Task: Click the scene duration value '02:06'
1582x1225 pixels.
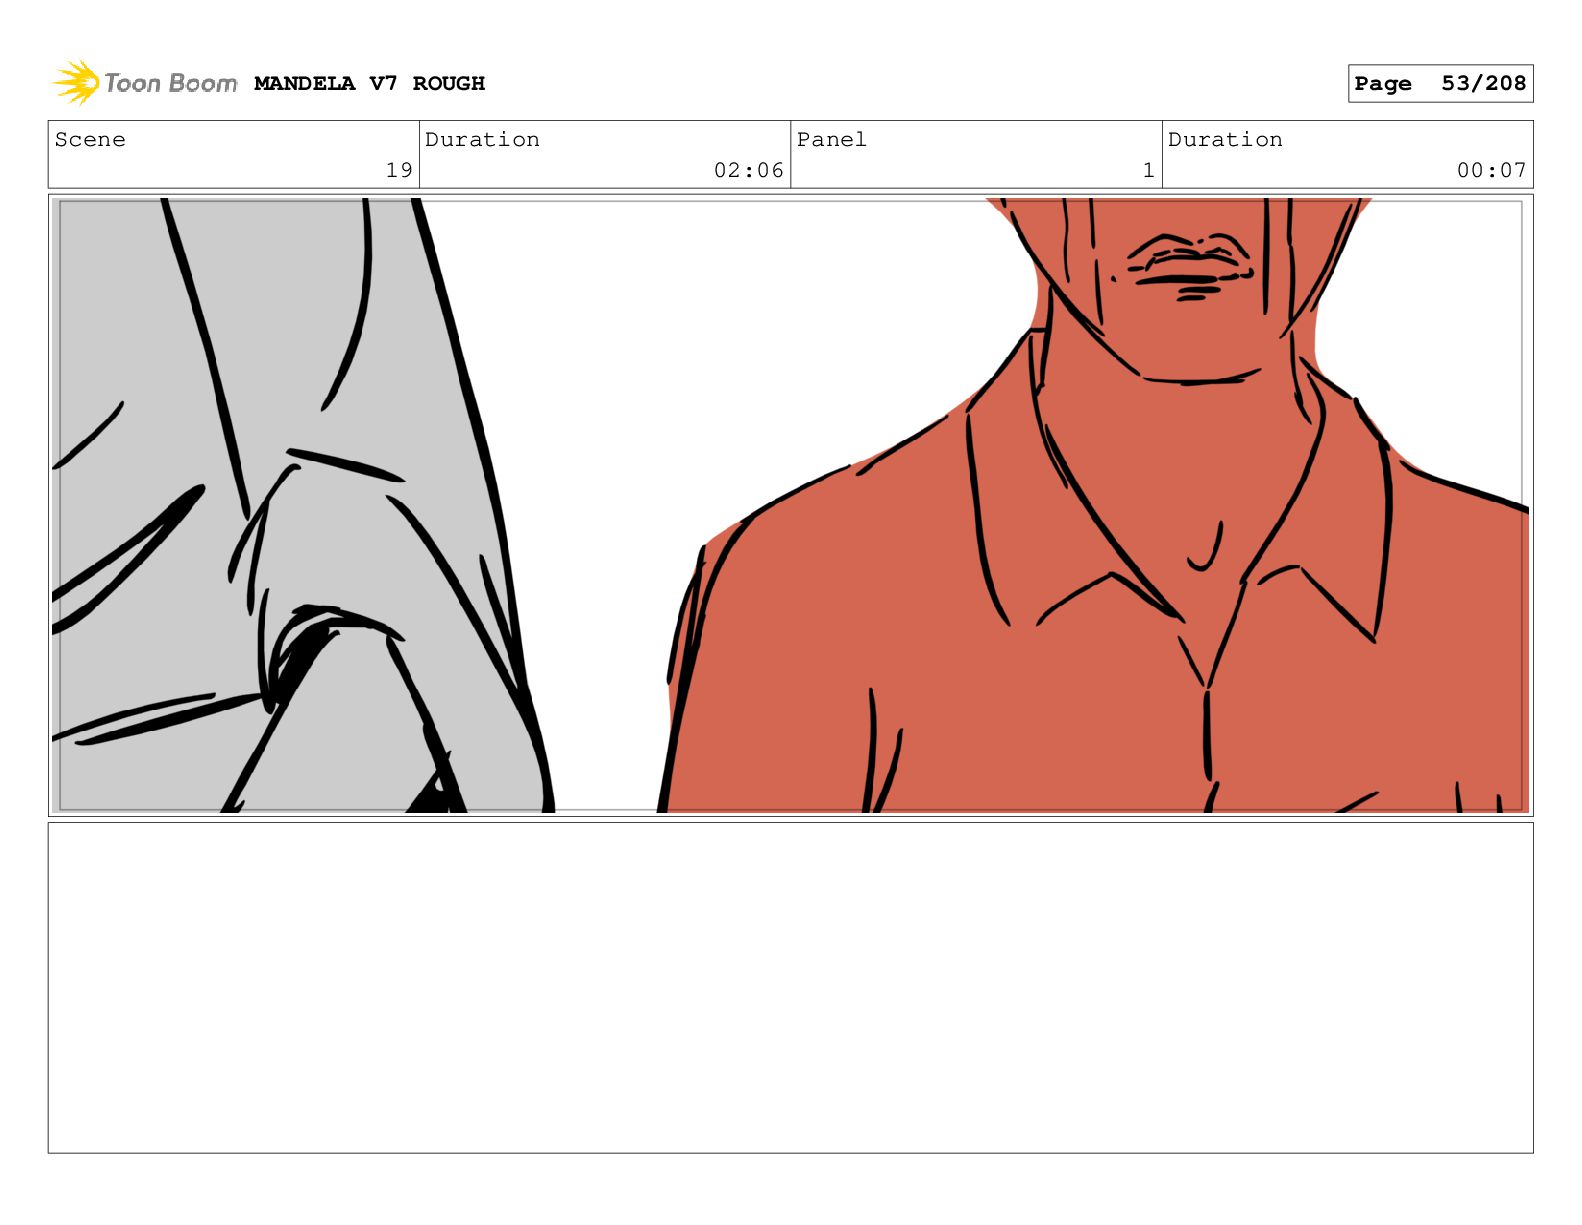Action: [748, 171]
